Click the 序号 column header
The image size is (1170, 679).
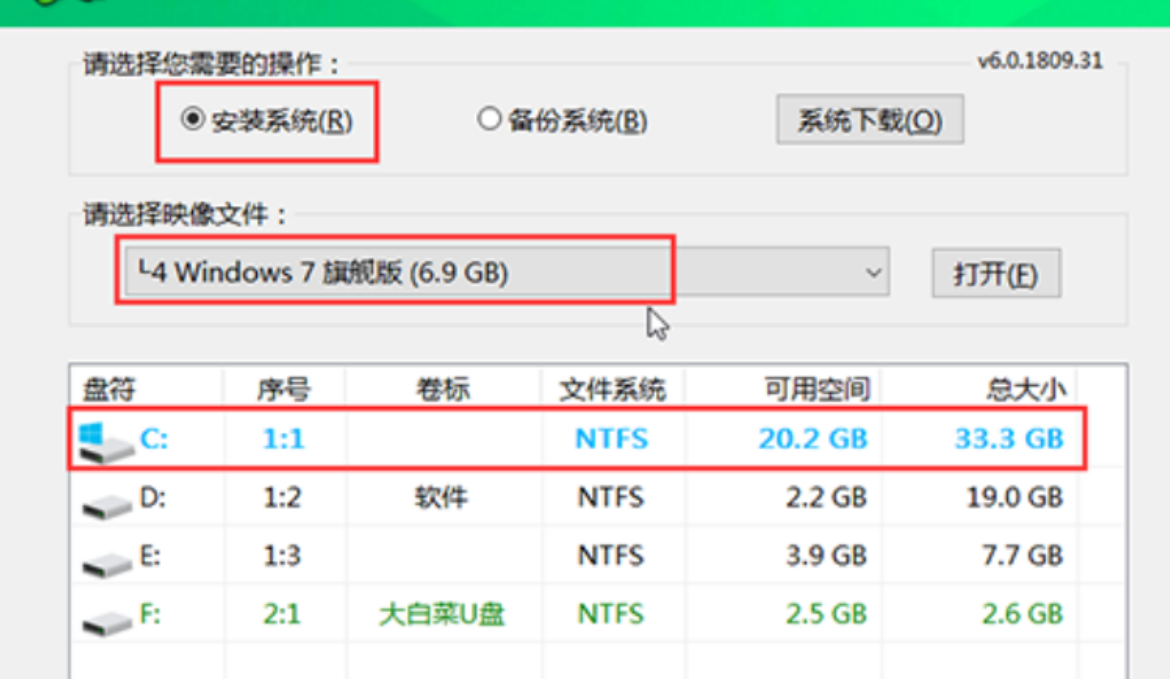click(283, 389)
